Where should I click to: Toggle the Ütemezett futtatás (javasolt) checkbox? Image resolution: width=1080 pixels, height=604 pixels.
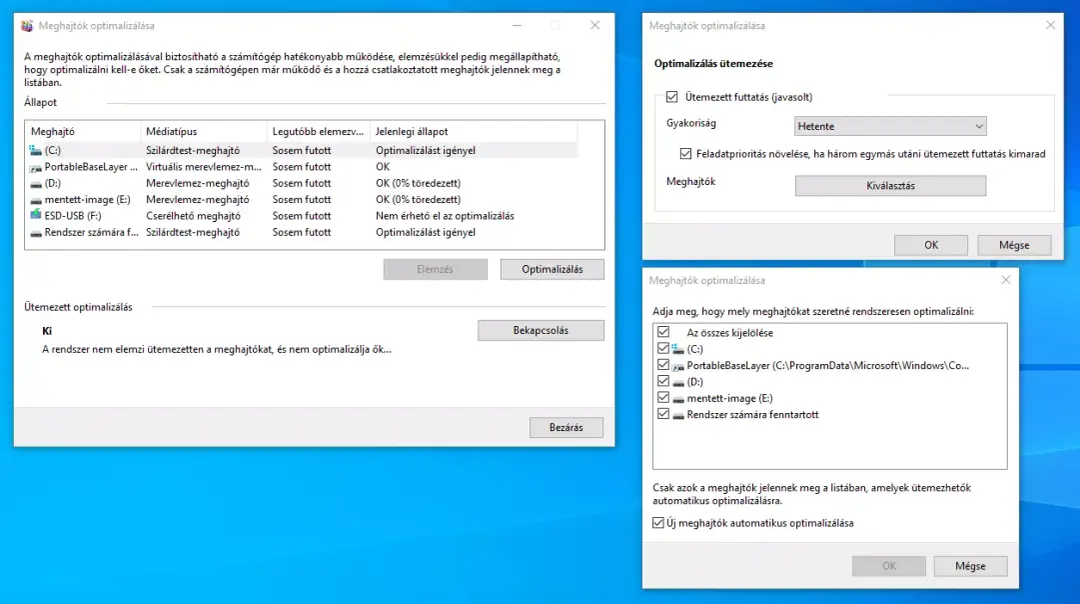672,97
